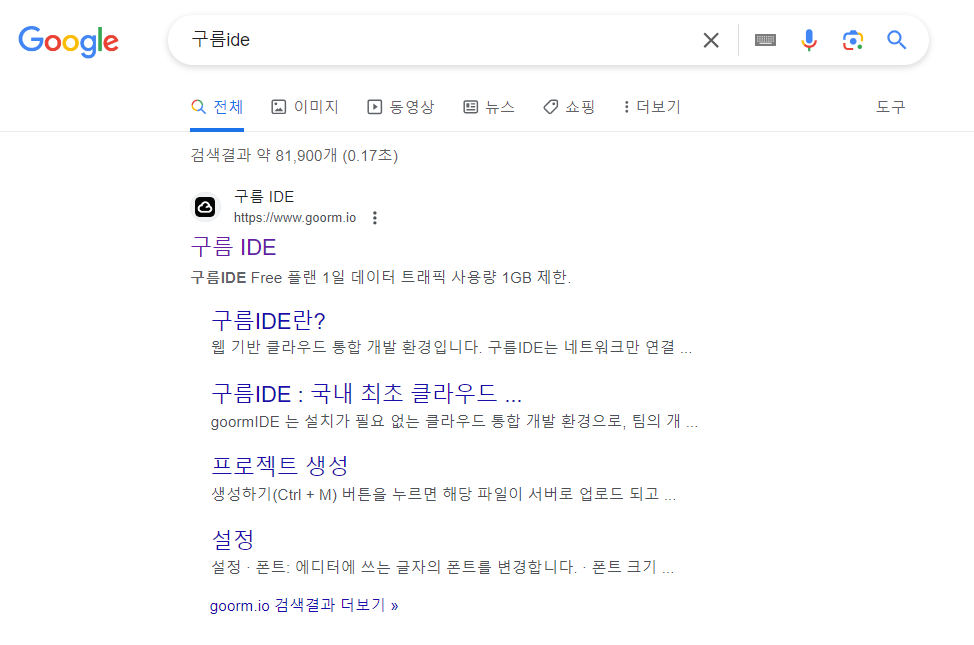Open Google Lens image search
The width and height of the screenshot is (974, 645).
853,40
